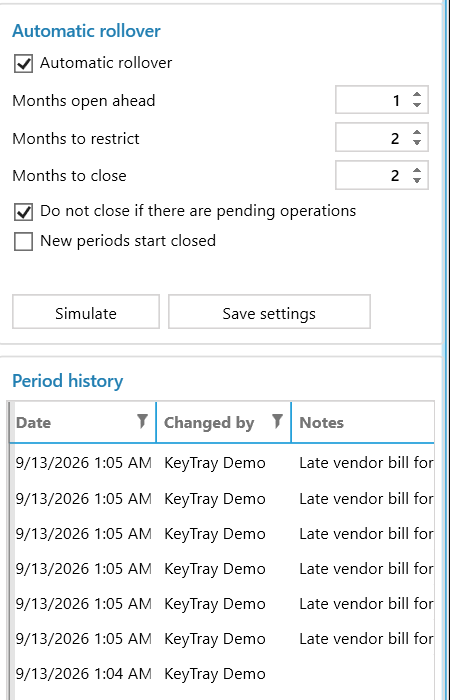Click the Period history heading

click(x=67, y=381)
